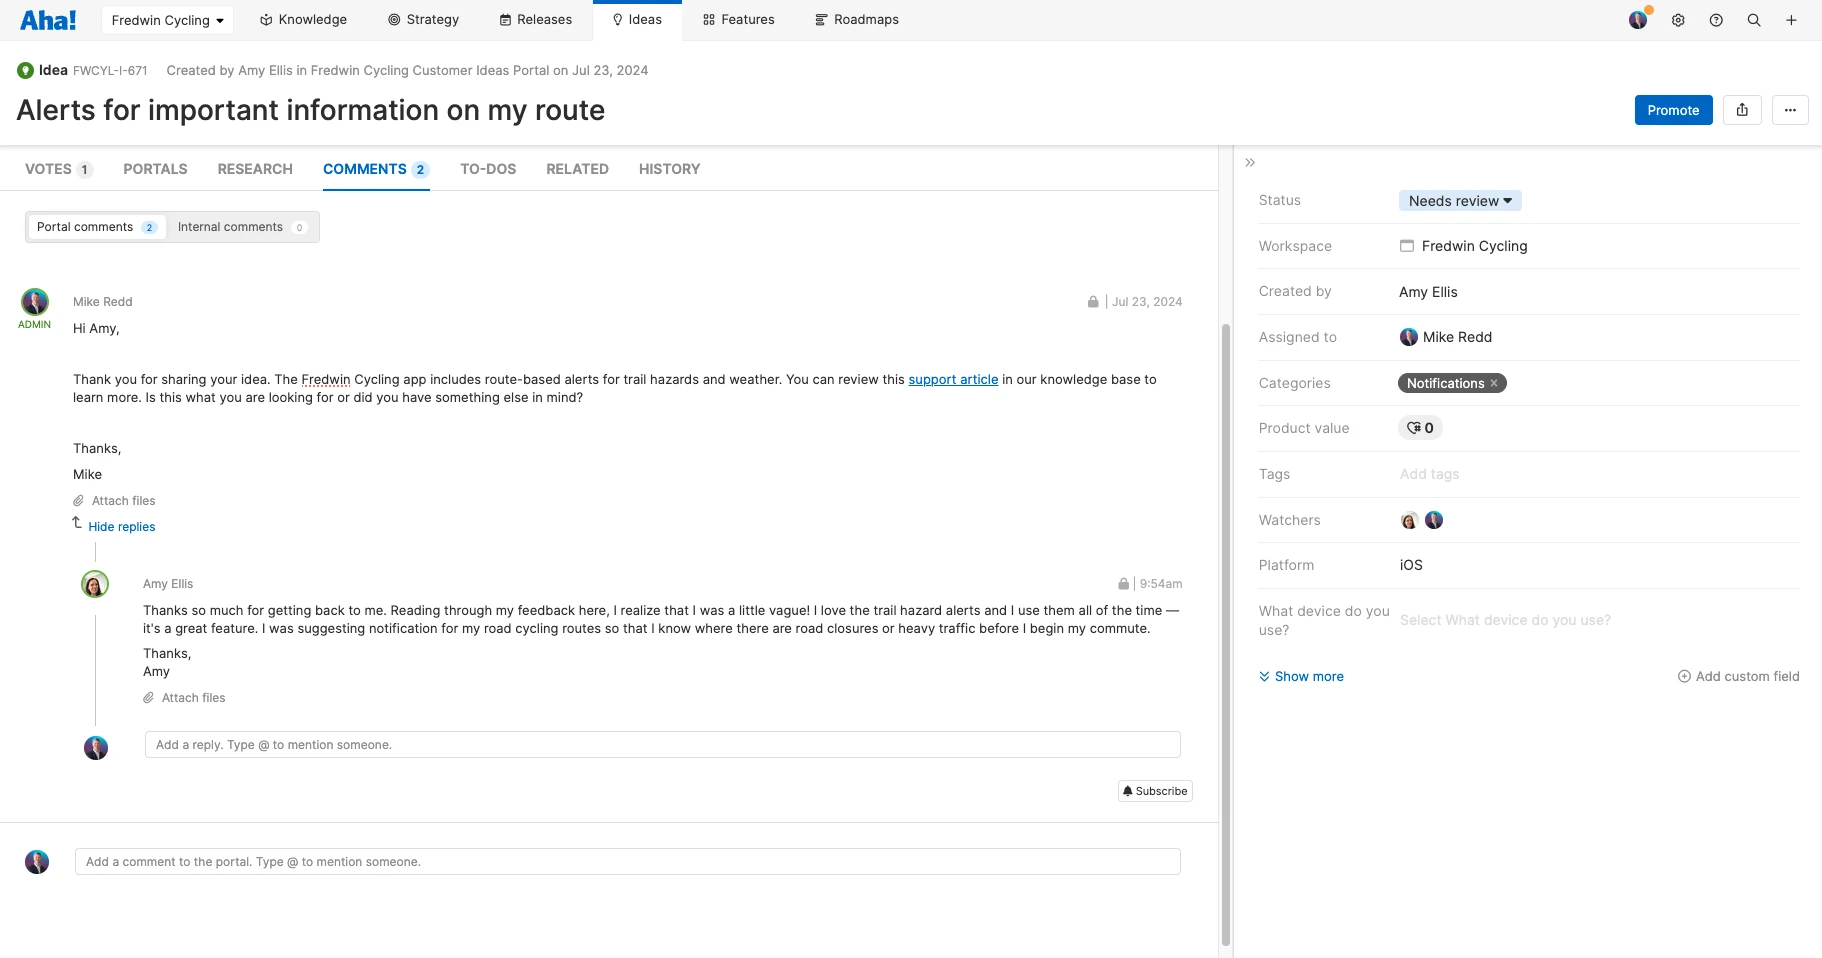Switch to the Votes tab

[x=59, y=169]
